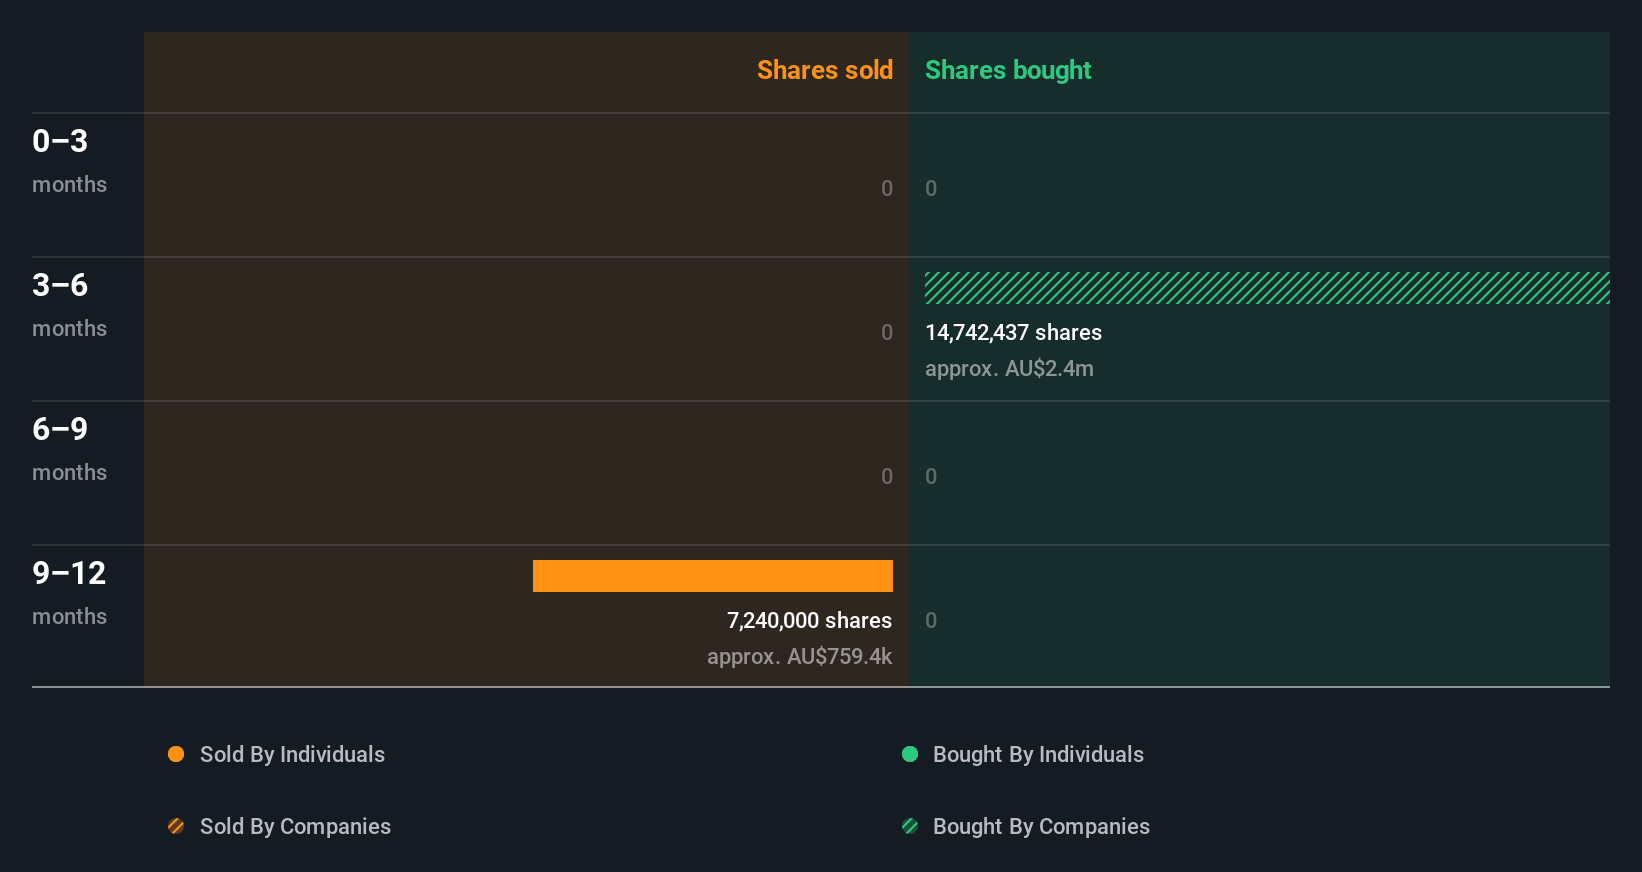The width and height of the screenshot is (1642, 872).
Task: Select the Sold By Companies legend label
Action: 295,826
